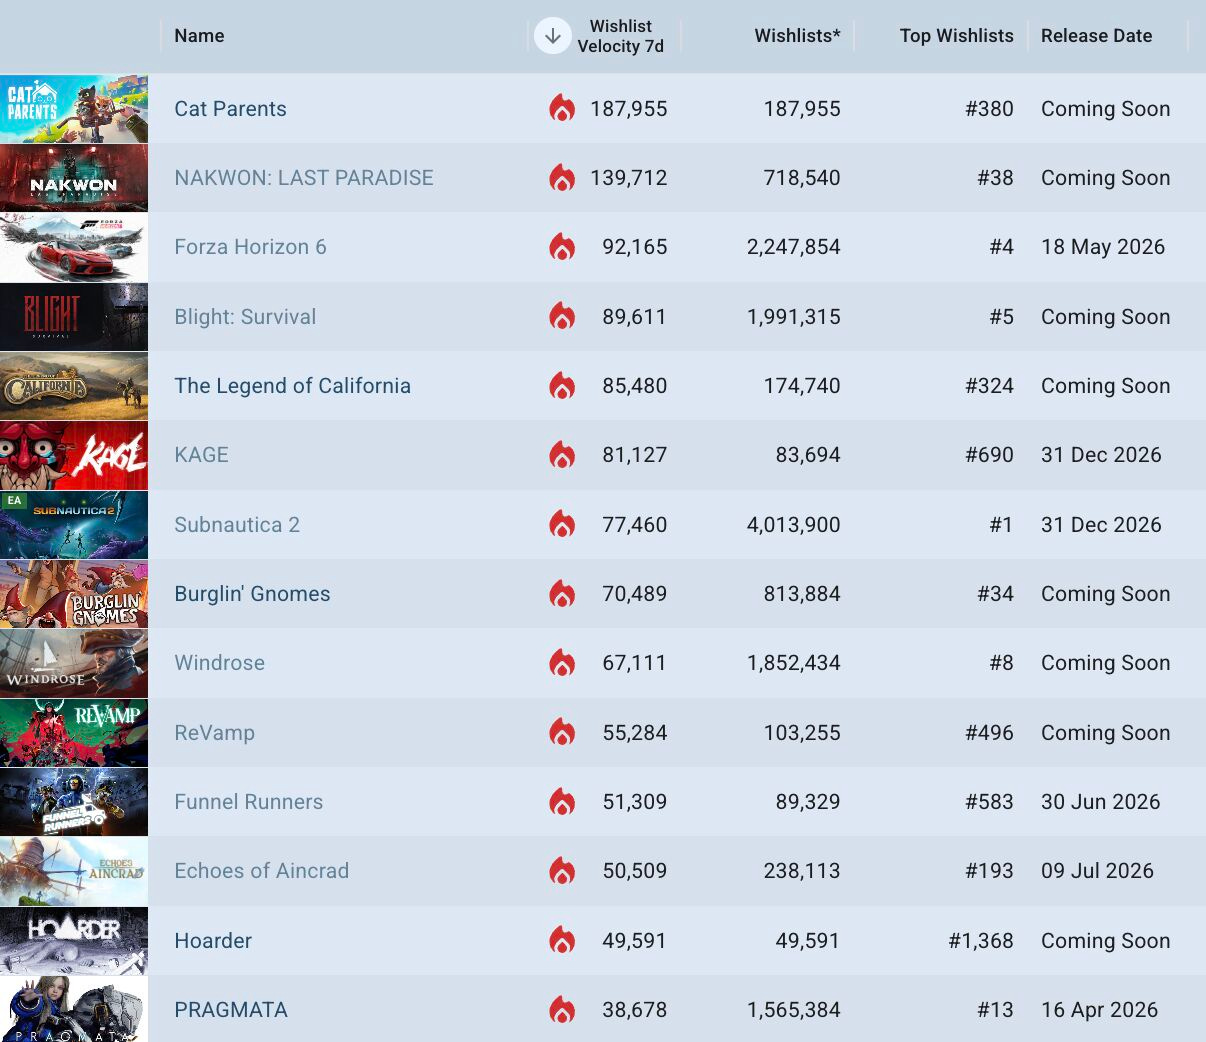
Task: Sort by Top Wishlists column header
Action: pos(956,36)
